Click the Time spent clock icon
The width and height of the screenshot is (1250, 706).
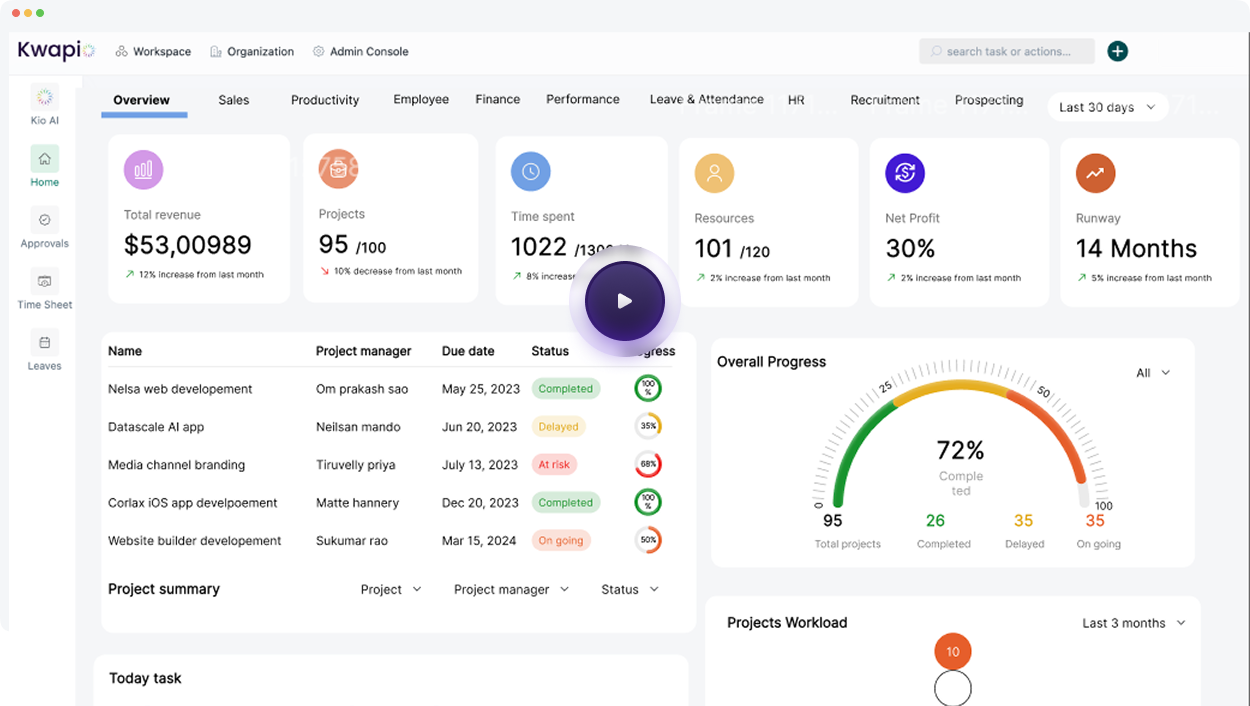click(x=531, y=171)
